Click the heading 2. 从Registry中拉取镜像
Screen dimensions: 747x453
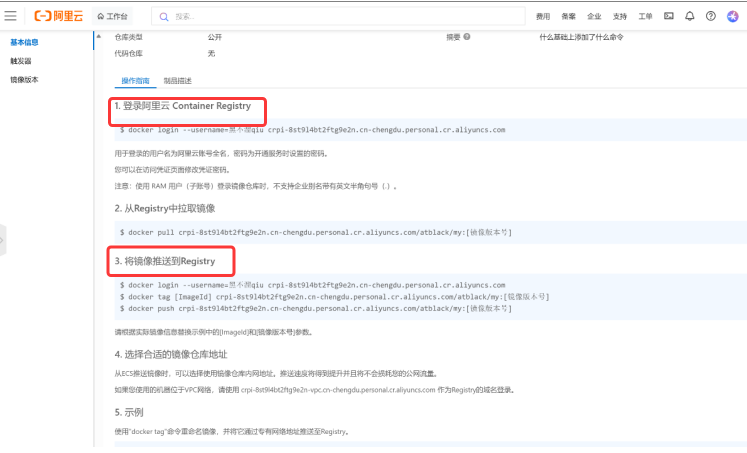click(x=165, y=208)
